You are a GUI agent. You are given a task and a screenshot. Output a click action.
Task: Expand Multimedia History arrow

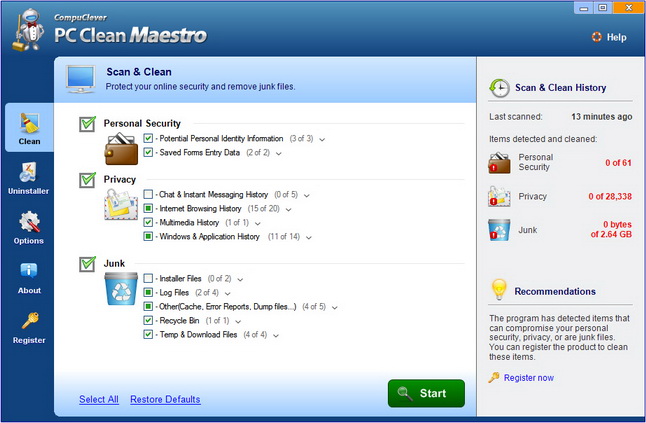[x=257, y=224]
